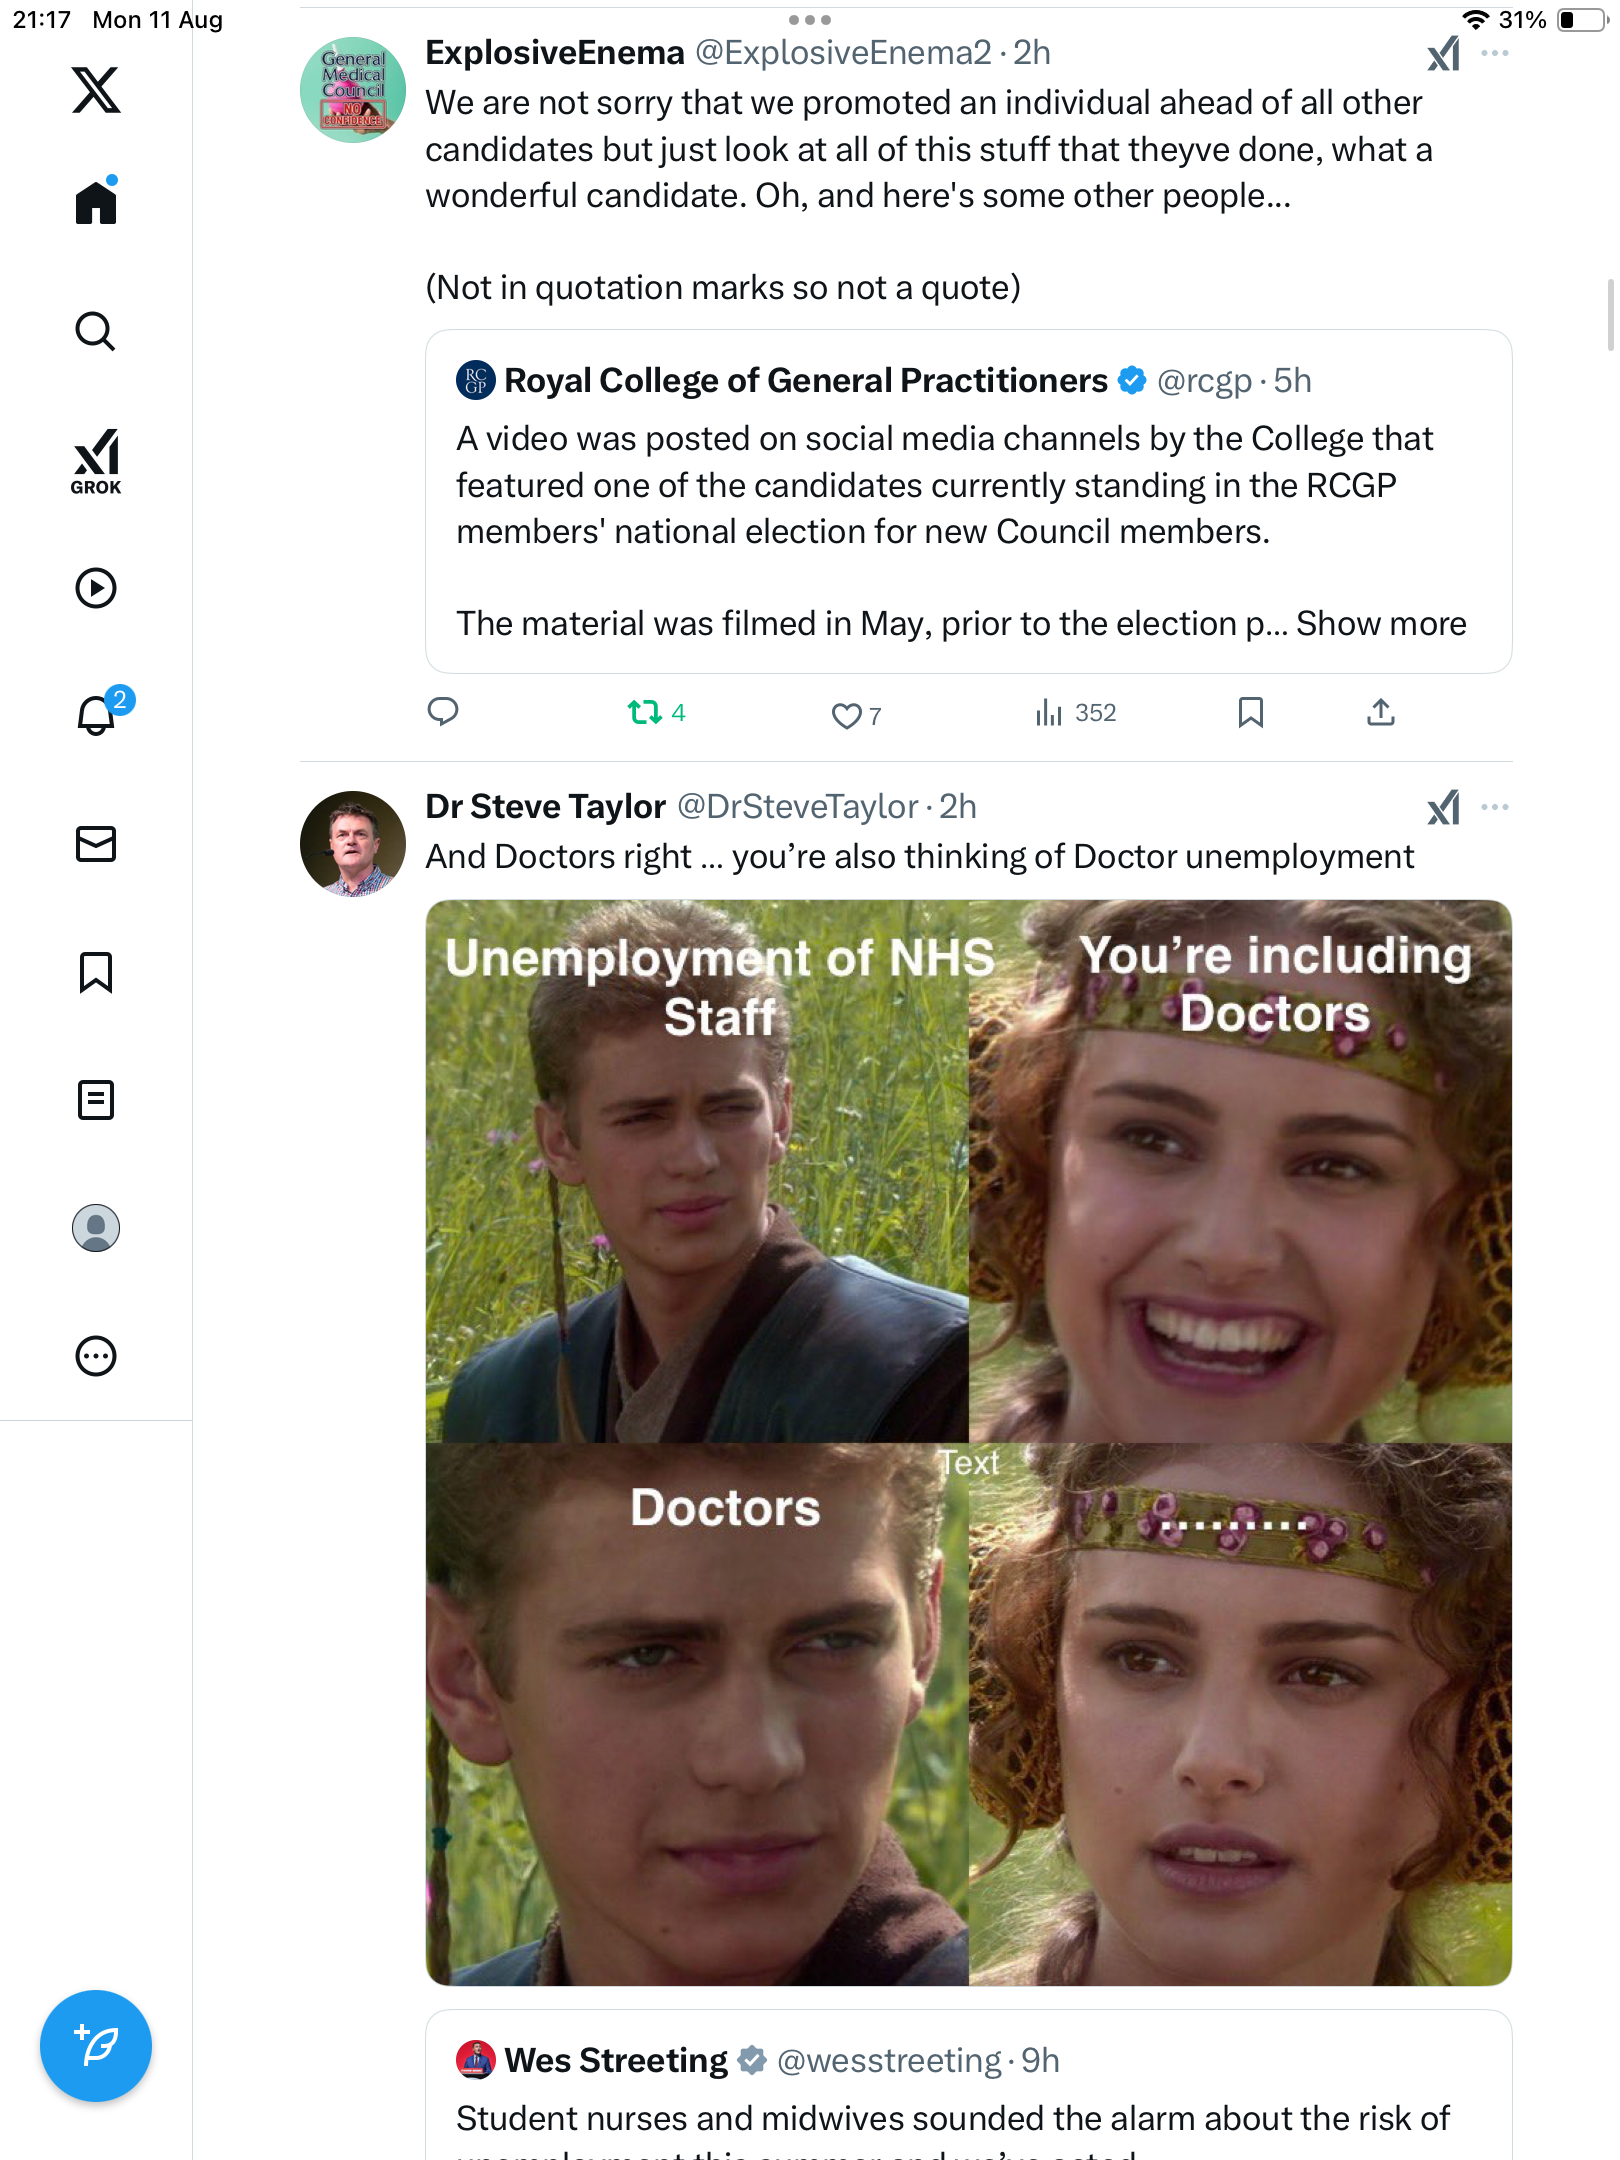Image resolution: width=1620 pixels, height=2160 pixels.
Task: Click the compose post button
Action: point(96,2046)
